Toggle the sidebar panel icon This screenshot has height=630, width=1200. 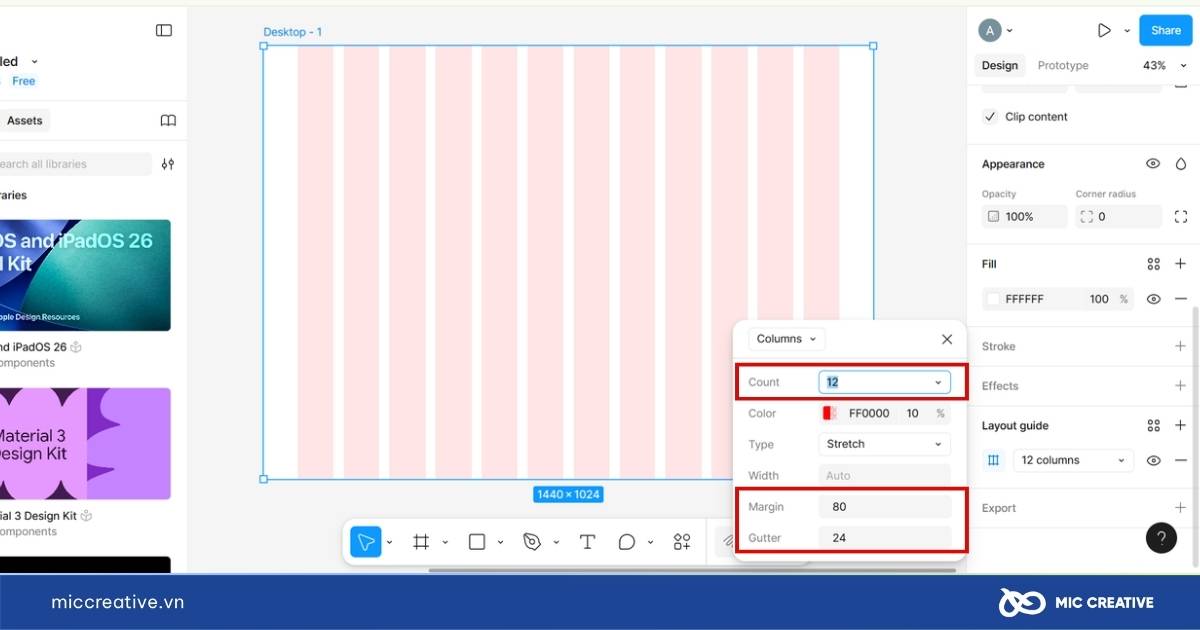pos(164,31)
